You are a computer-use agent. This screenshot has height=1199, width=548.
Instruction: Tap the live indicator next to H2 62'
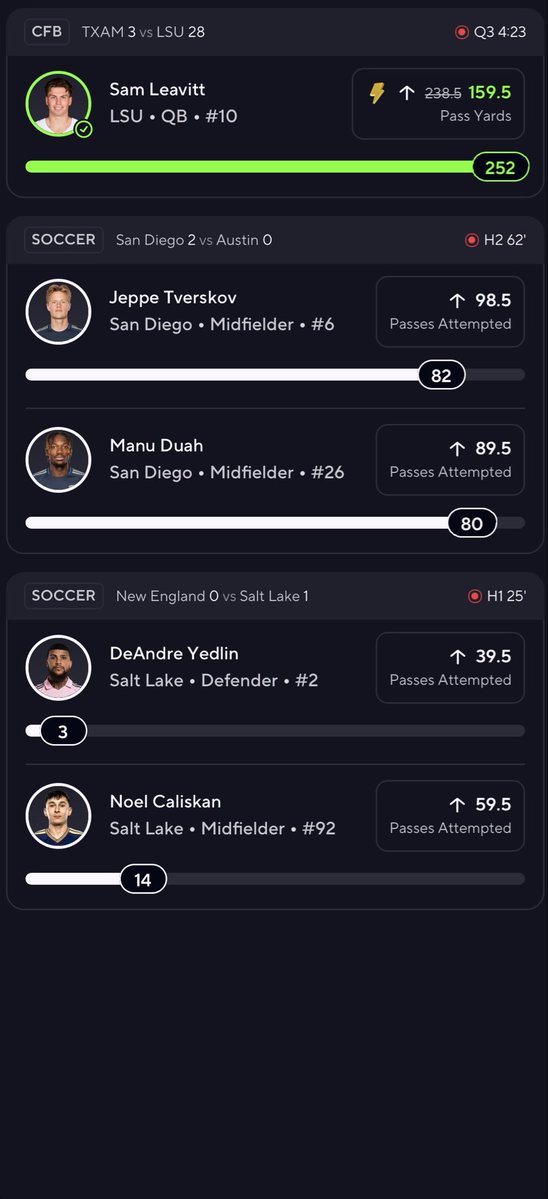pos(472,240)
